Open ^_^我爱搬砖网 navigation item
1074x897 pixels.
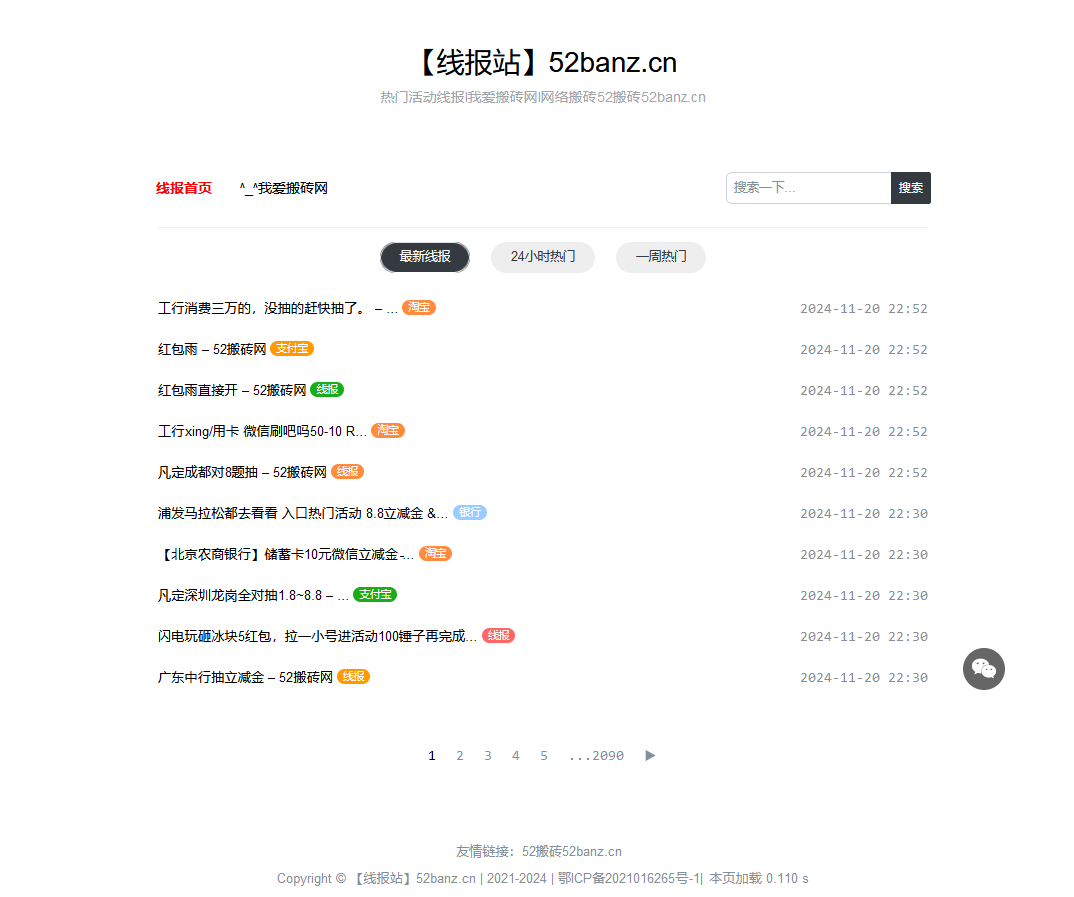tap(284, 188)
